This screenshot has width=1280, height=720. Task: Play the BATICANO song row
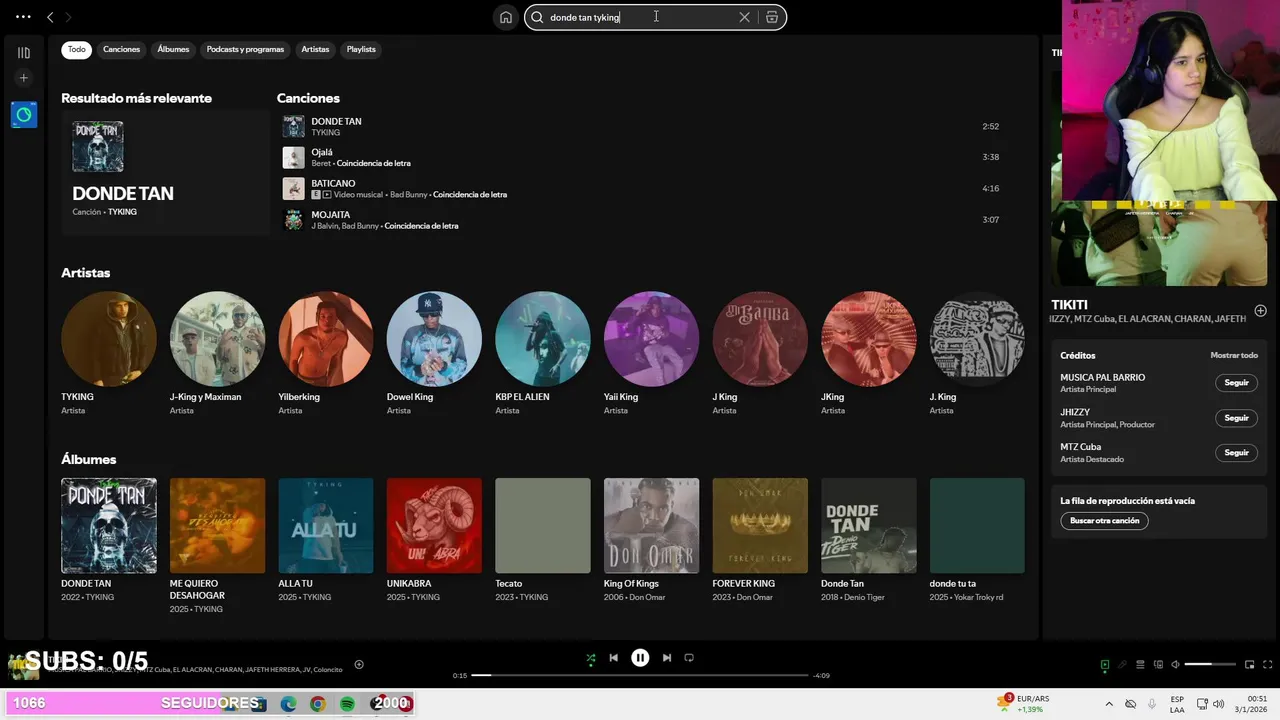pos(642,188)
